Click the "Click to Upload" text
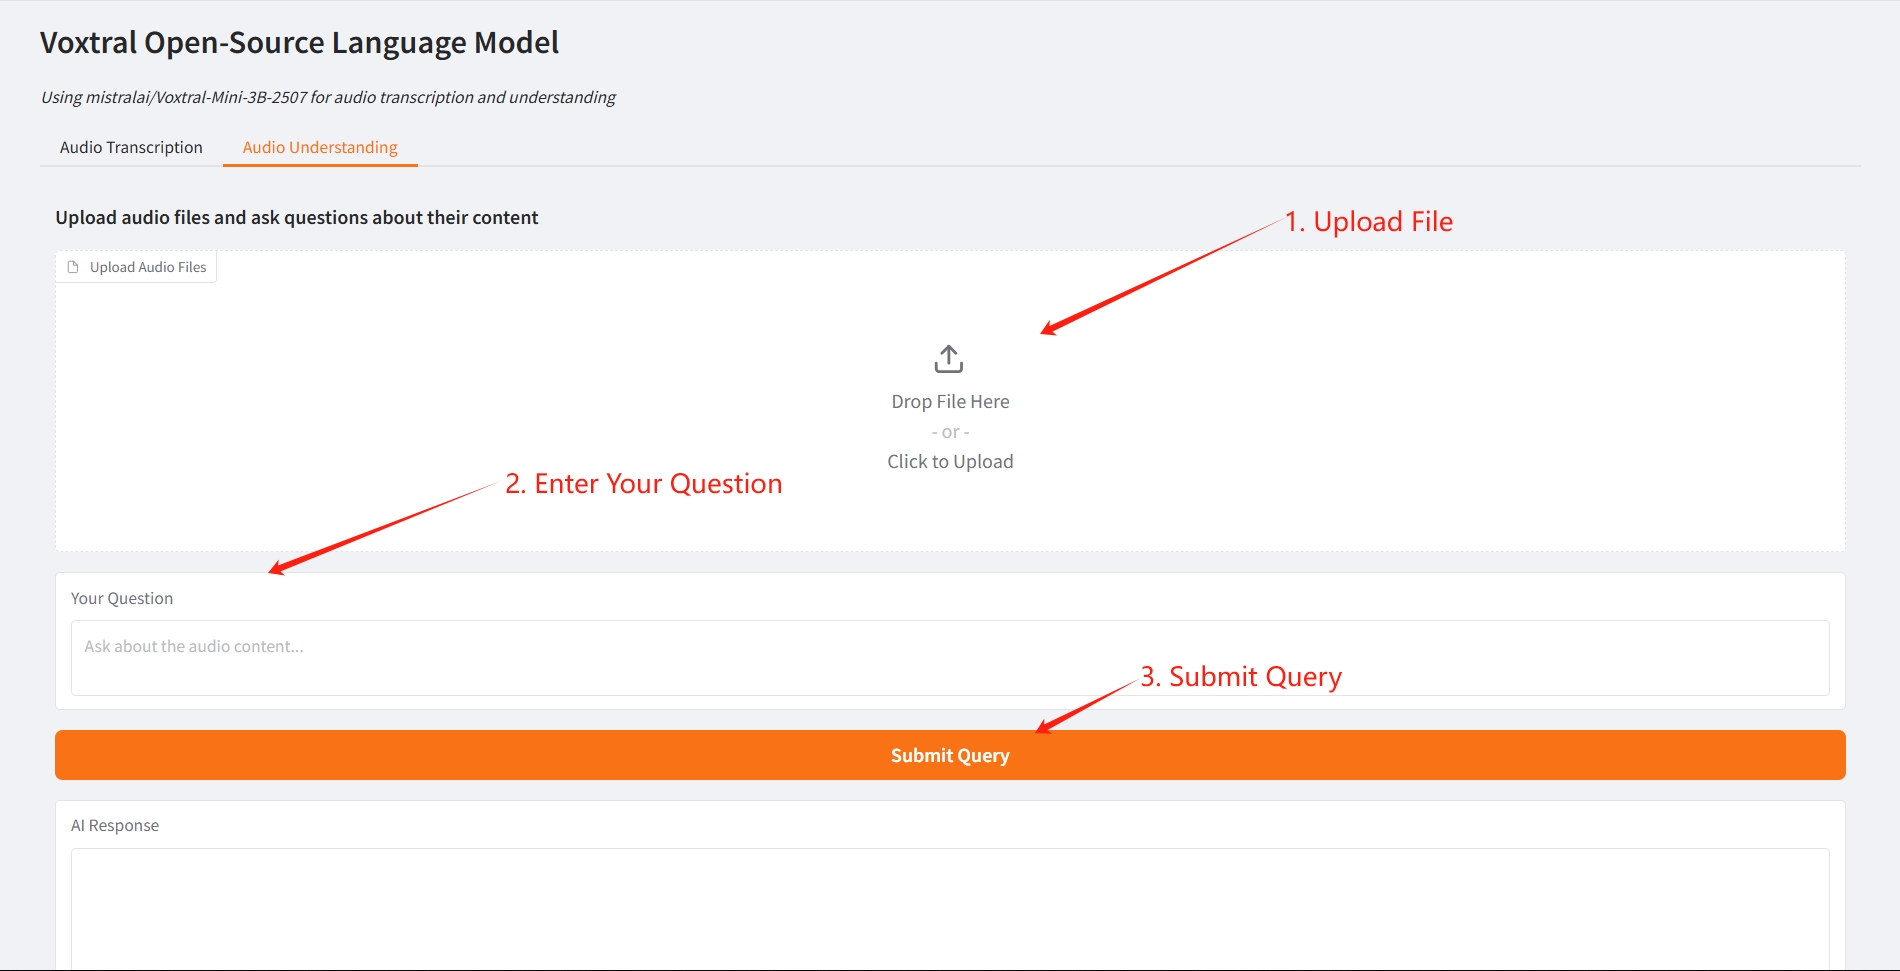 pos(950,461)
